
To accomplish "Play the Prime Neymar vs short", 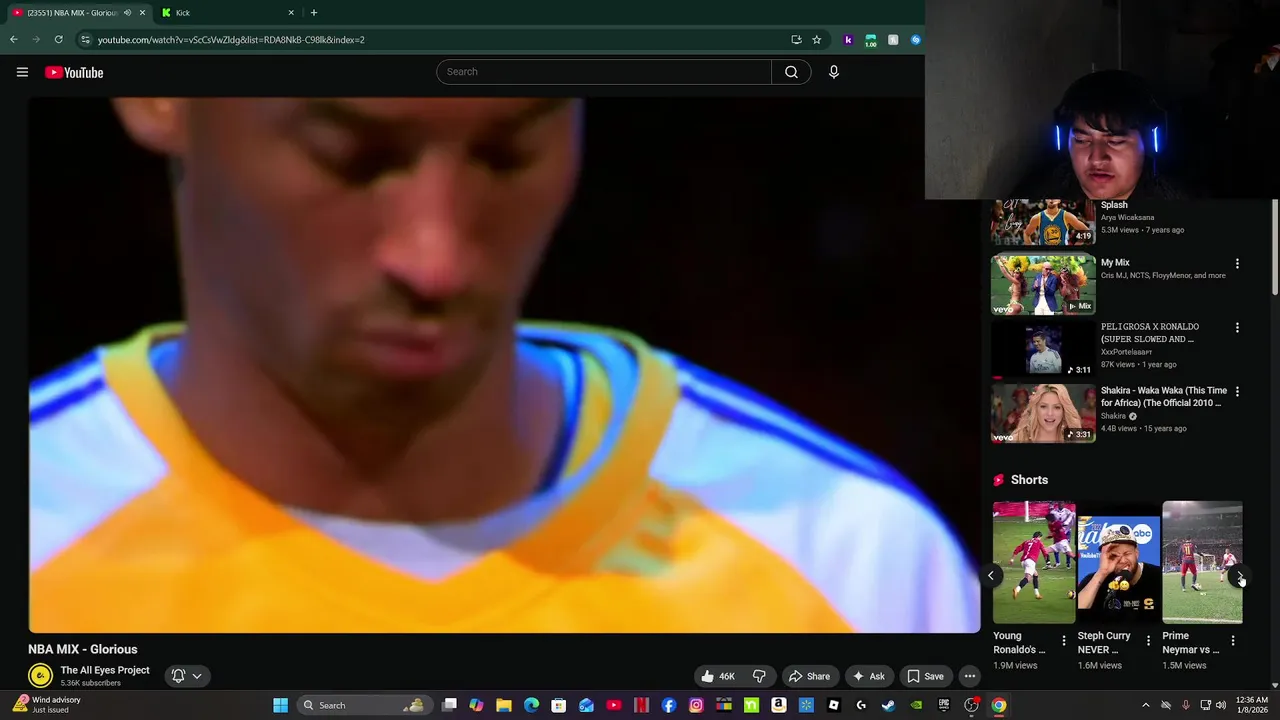I will 1202,562.
